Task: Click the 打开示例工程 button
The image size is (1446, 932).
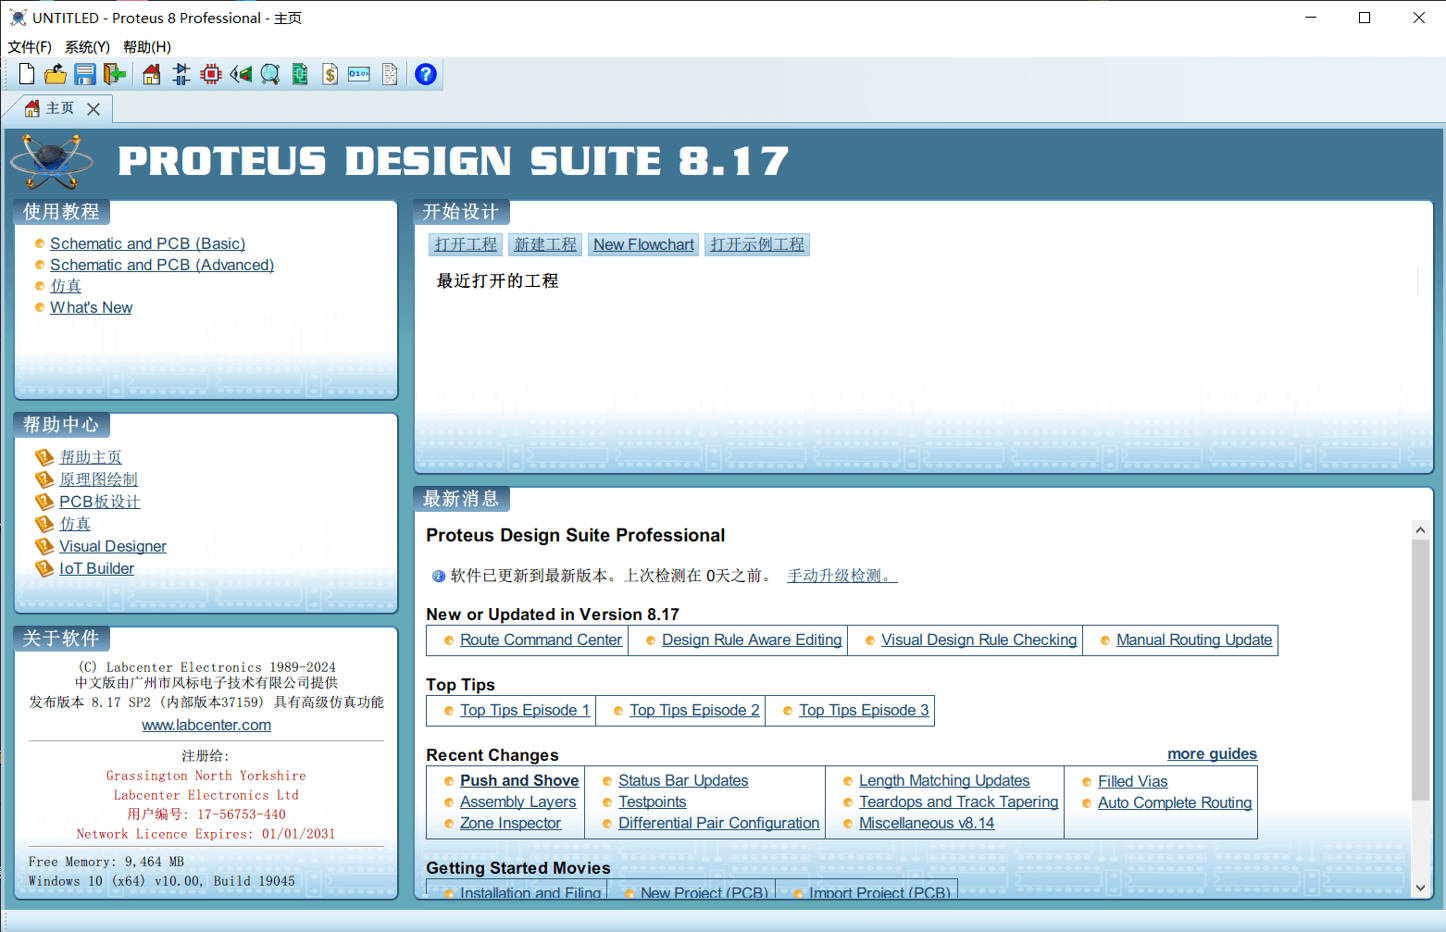Action: (757, 244)
